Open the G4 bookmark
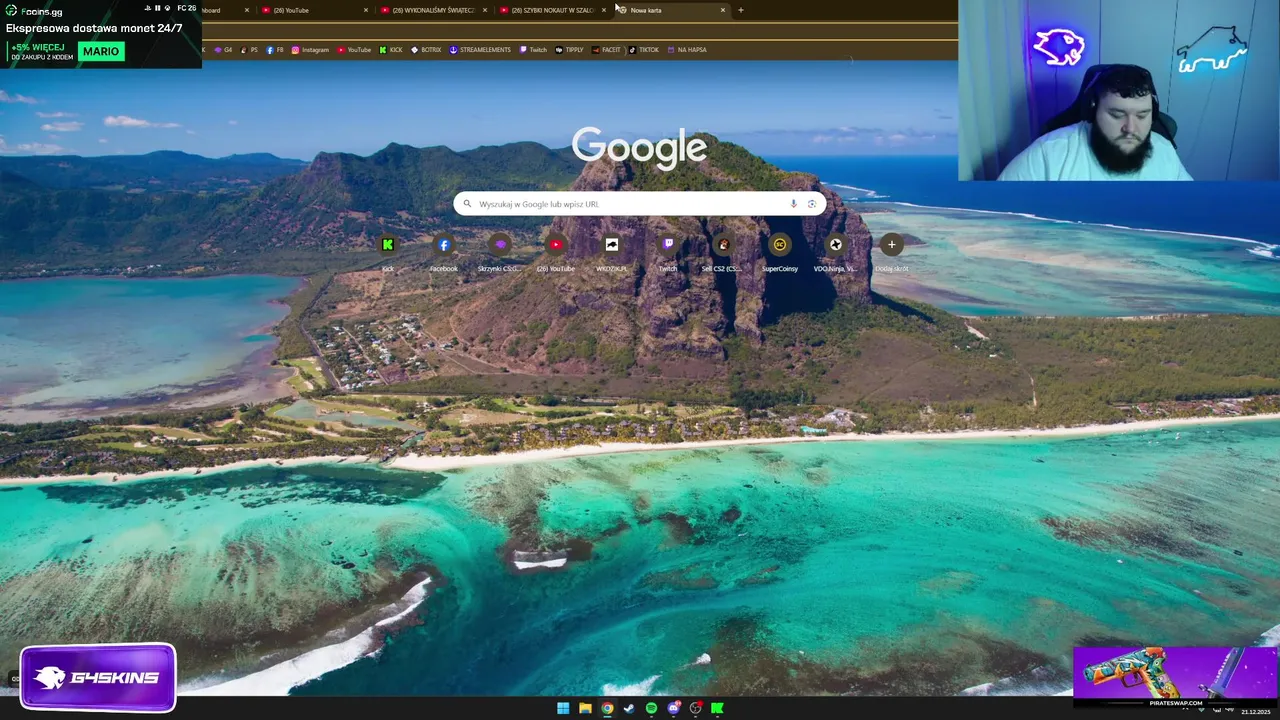This screenshot has width=1280, height=720. 223,50
